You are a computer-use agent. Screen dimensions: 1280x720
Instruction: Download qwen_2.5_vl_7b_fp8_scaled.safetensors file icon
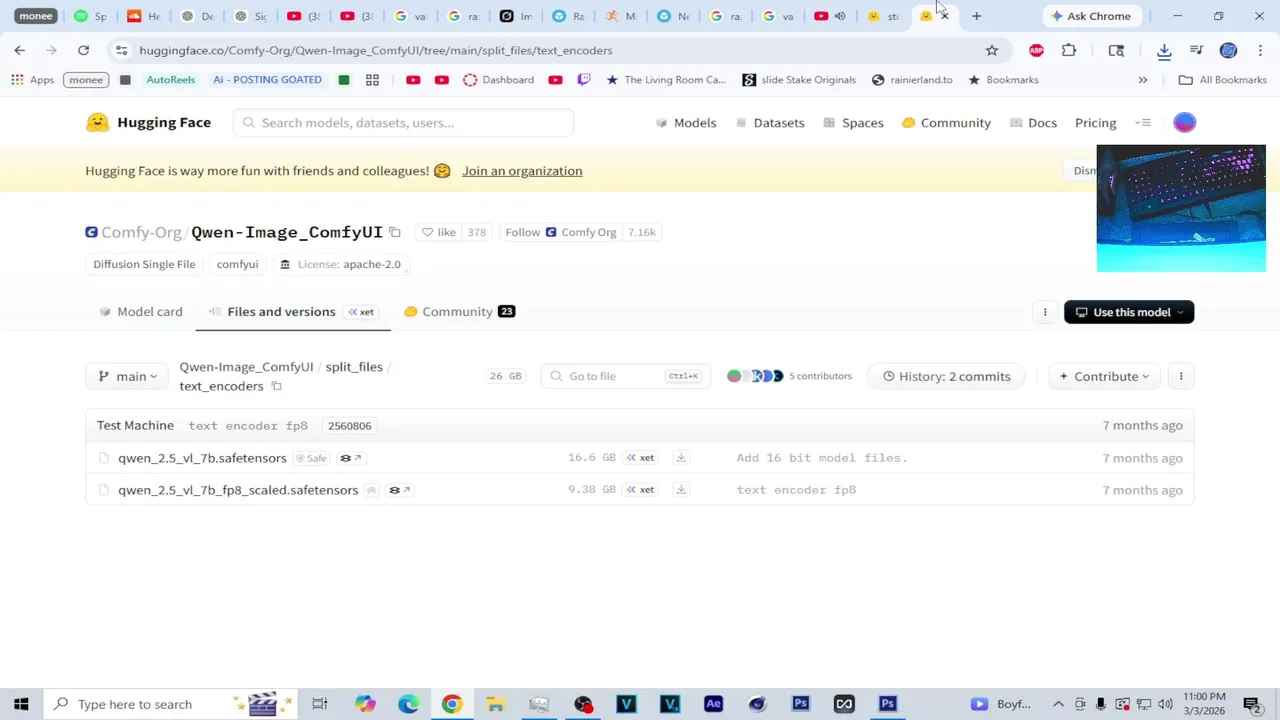click(x=681, y=490)
